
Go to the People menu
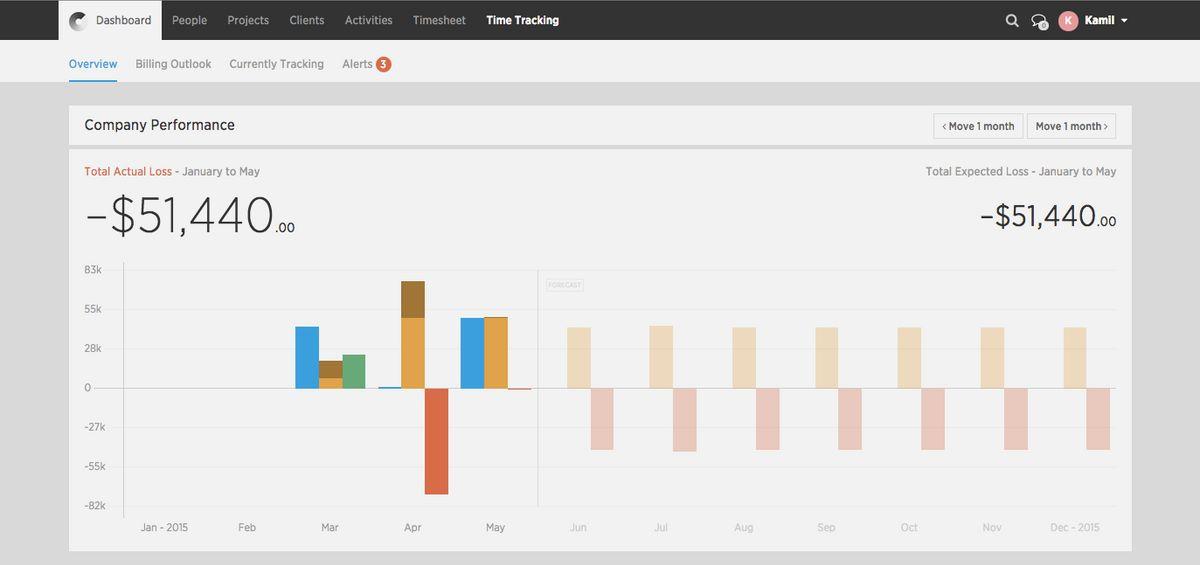pyautogui.click(x=189, y=20)
